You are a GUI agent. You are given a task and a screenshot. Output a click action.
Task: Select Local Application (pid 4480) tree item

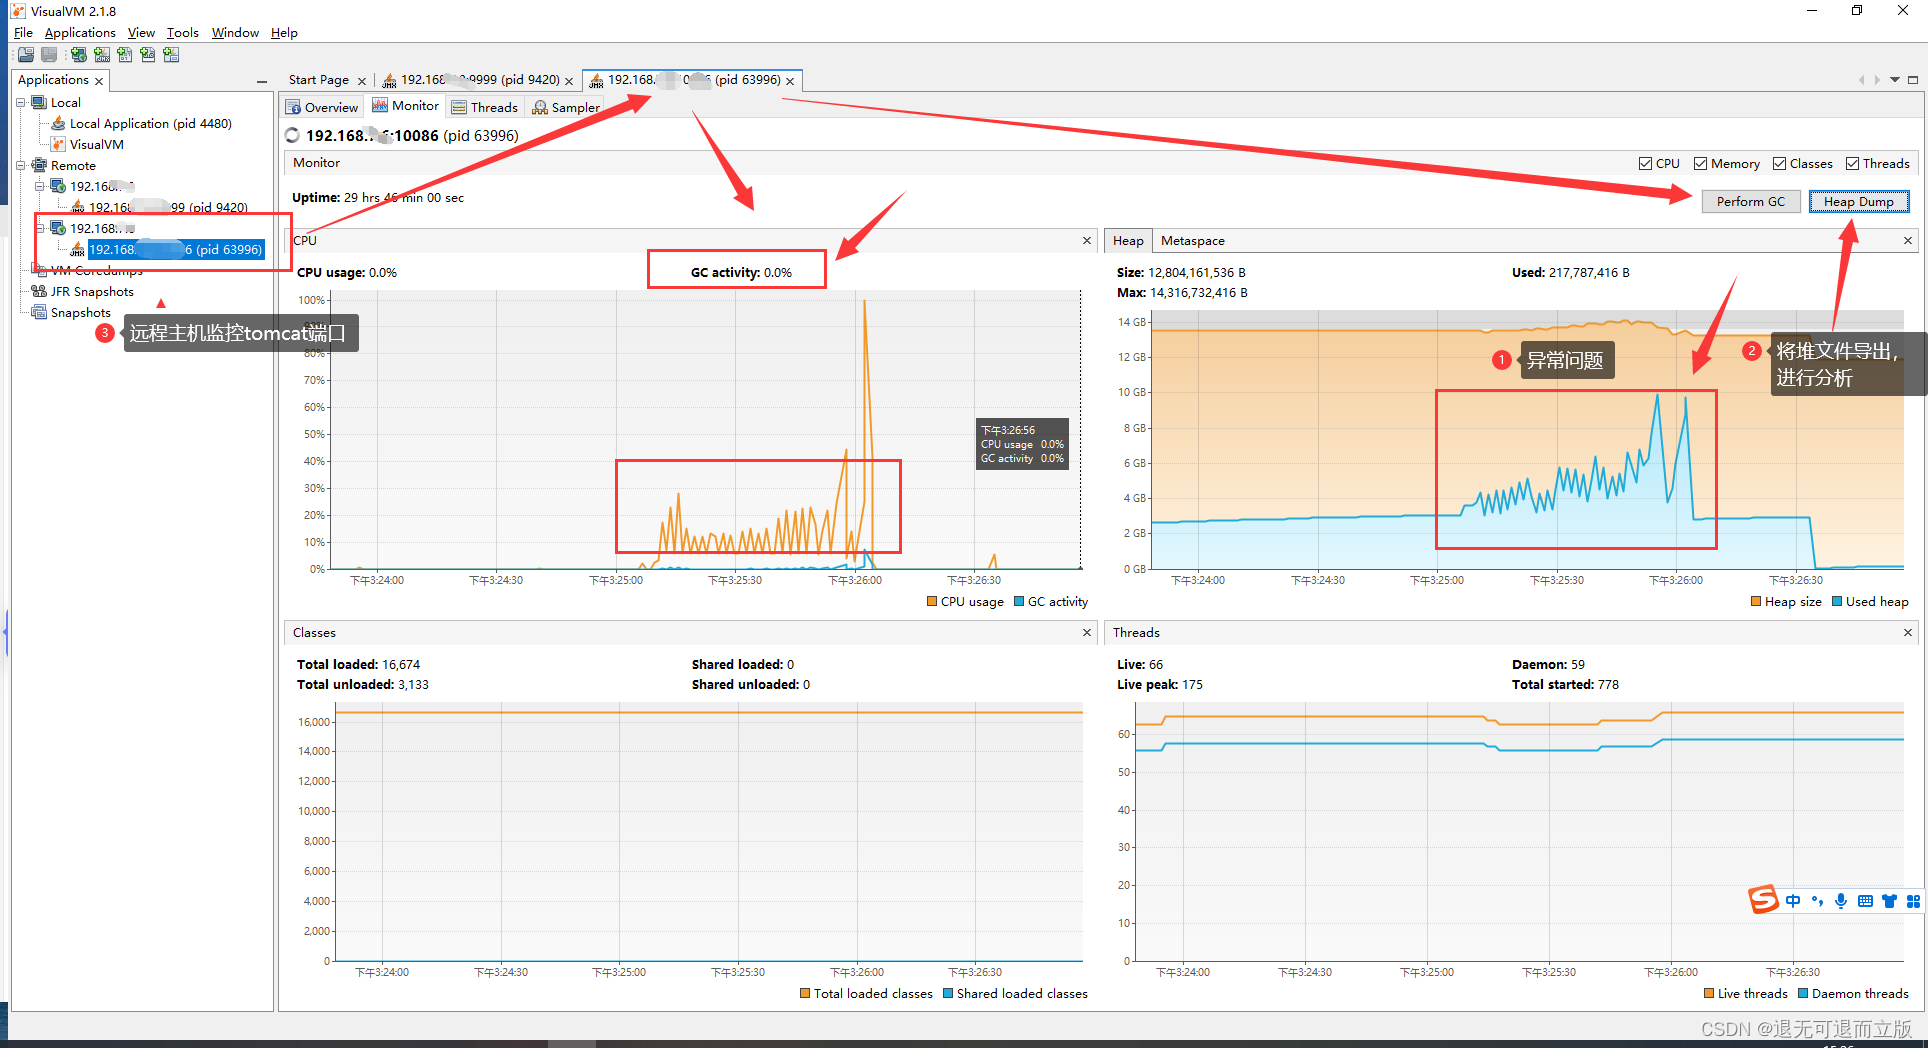pyautogui.click(x=151, y=123)
